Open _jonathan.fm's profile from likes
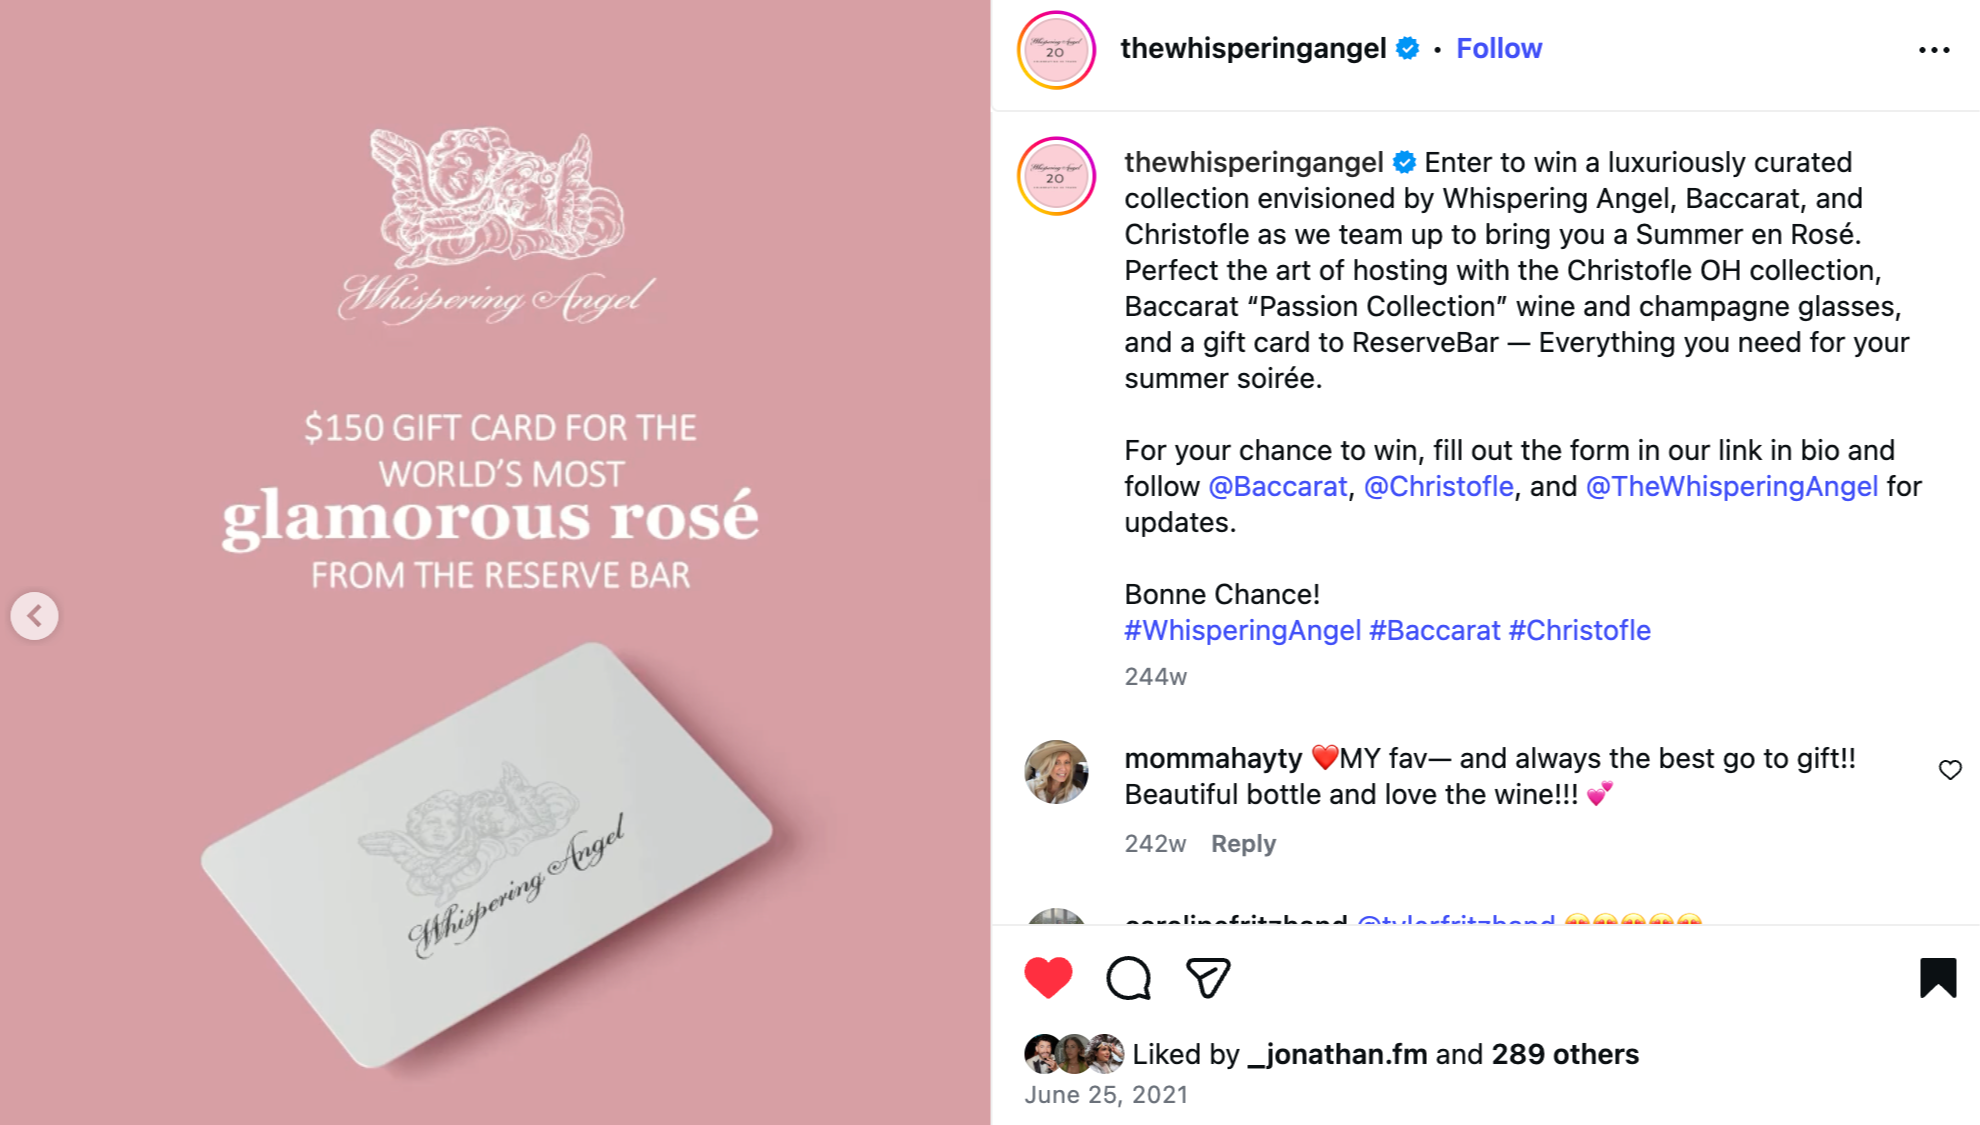 (x=1337, y=1054)
